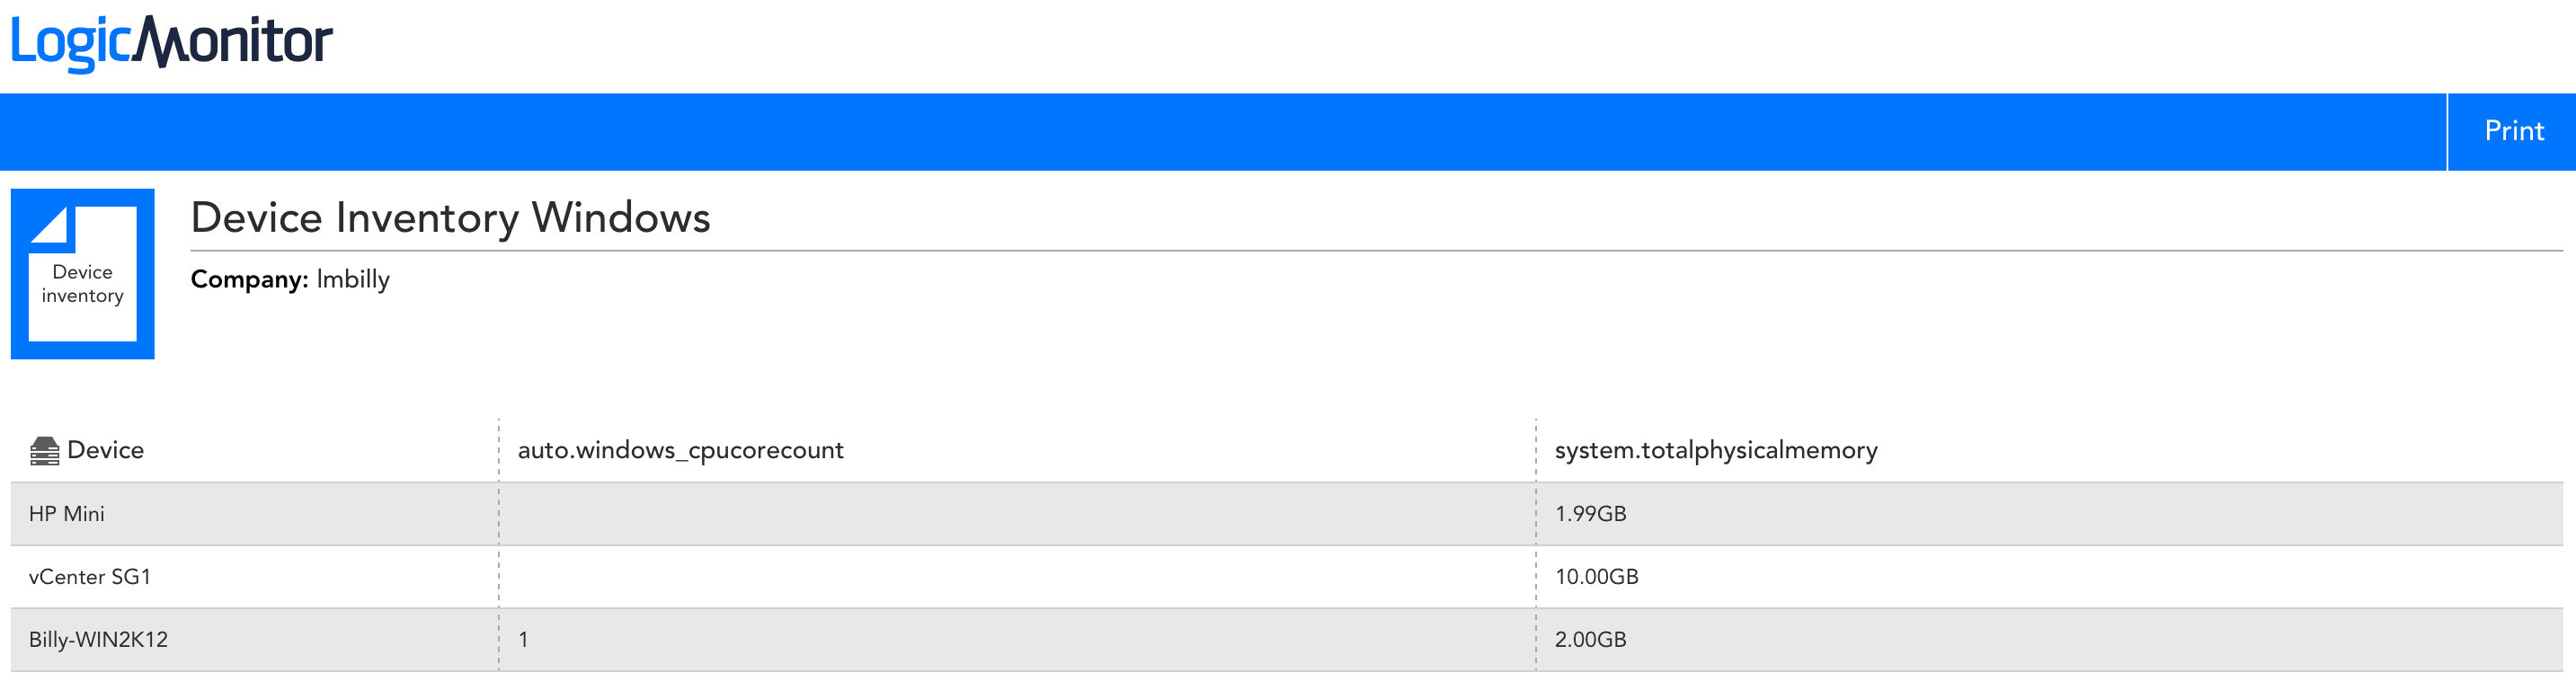Click the LogicMonitor logo
This screenshot has width=2576, height=690.
[171, 43]
